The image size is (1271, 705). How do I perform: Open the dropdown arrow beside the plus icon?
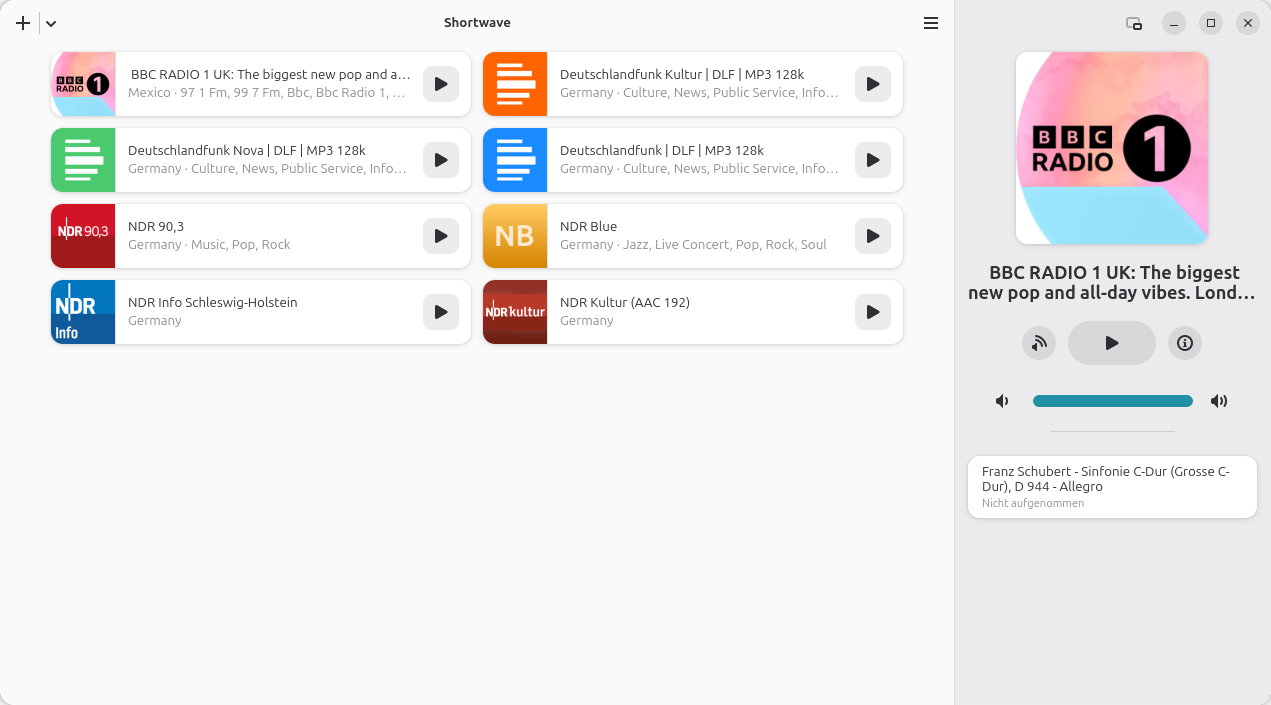[x=51, y=23]
